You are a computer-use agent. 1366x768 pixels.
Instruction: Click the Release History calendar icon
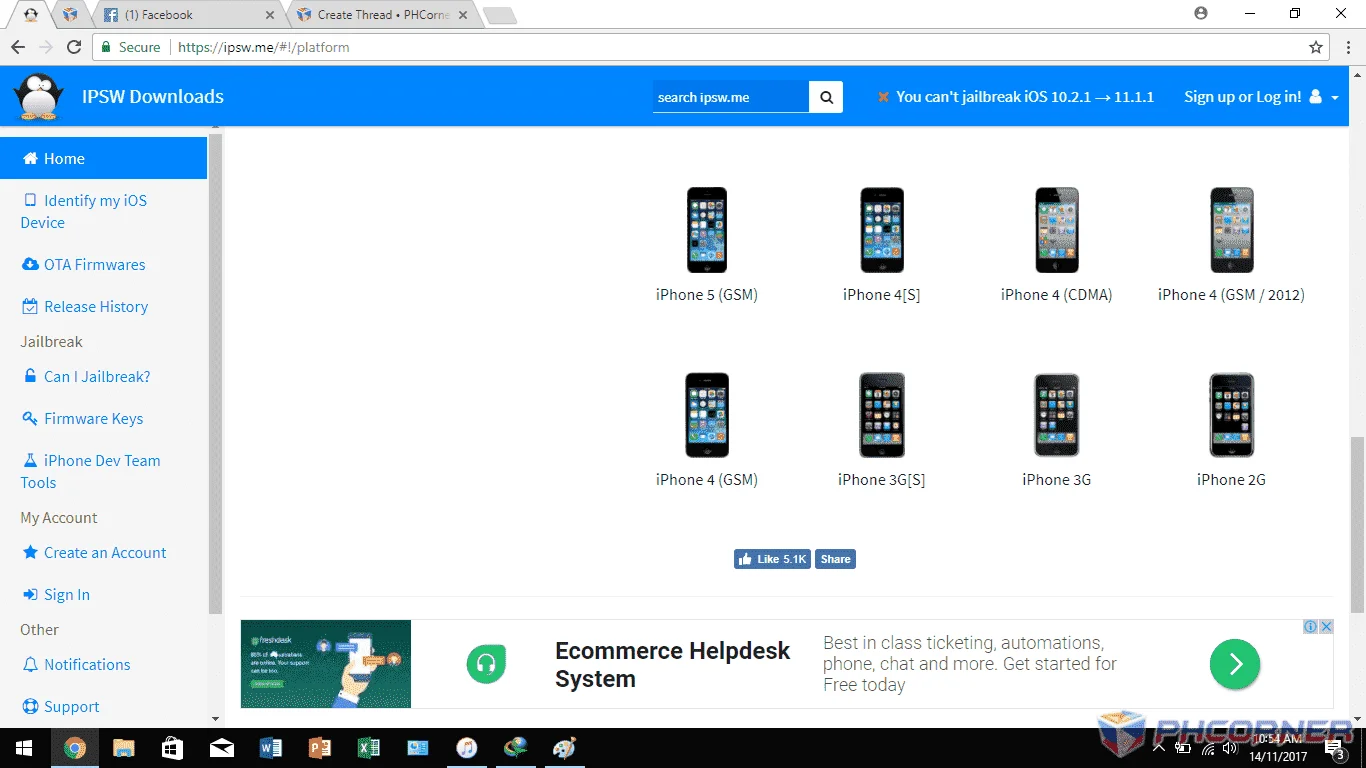[x=30, y=307]
